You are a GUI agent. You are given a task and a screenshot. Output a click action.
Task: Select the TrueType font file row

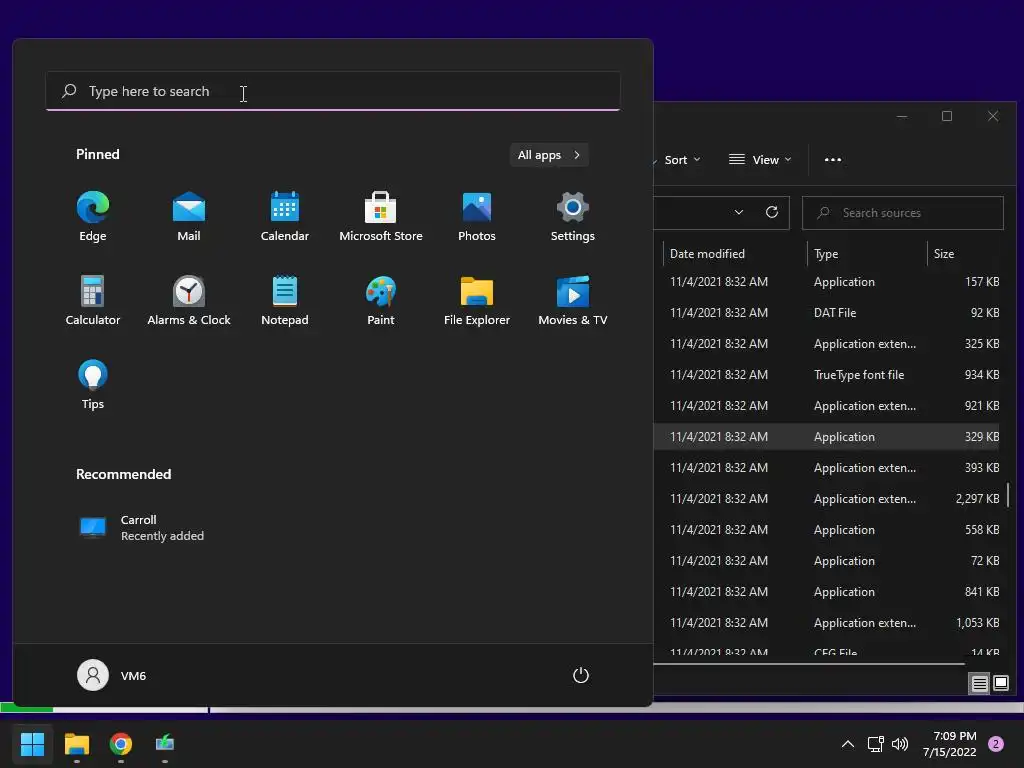[x=829, y=374]
